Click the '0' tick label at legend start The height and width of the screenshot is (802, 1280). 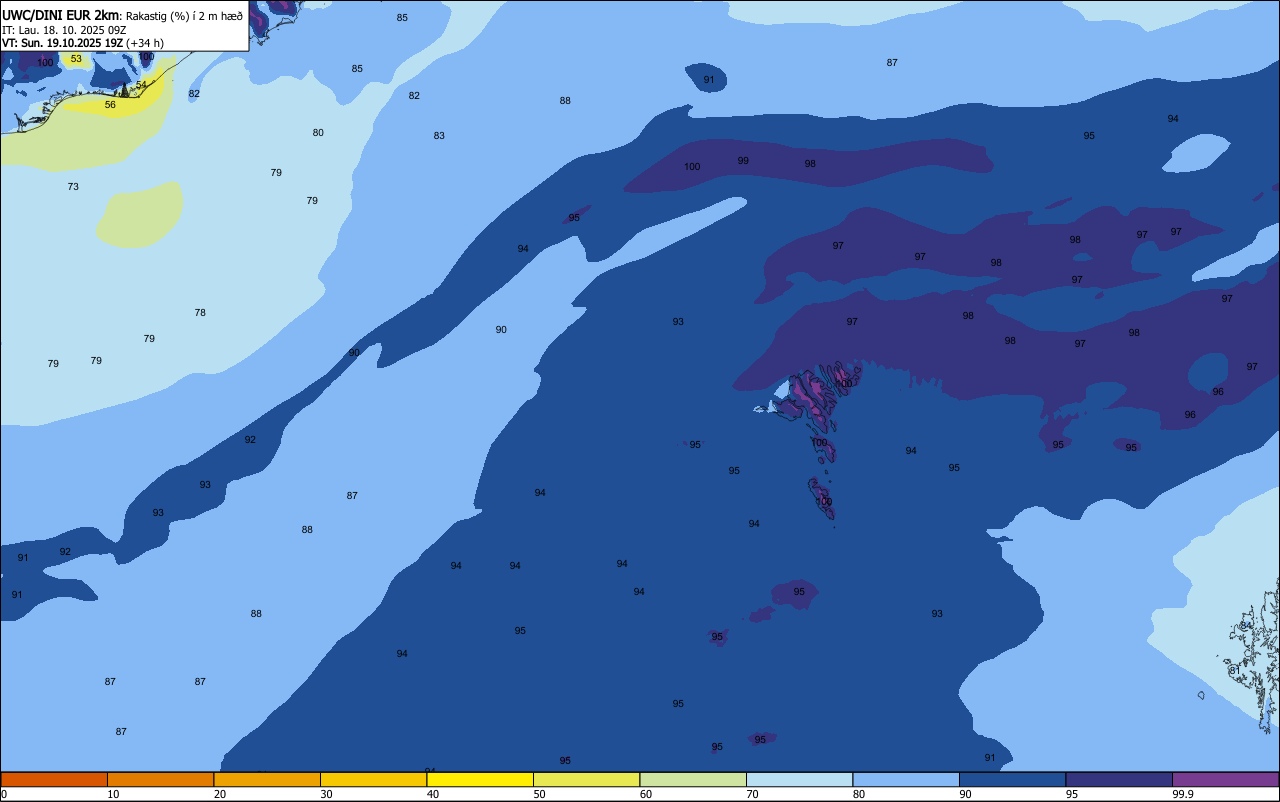click(x=4, y=794)
